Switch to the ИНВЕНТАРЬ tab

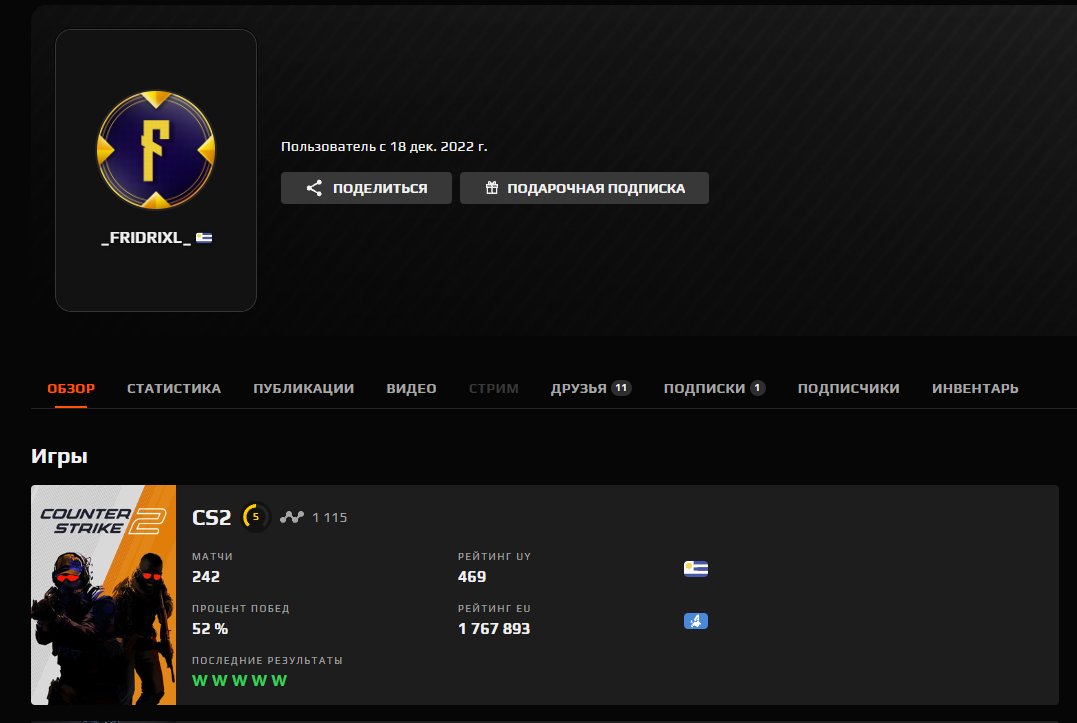click(x=974, y=387)
